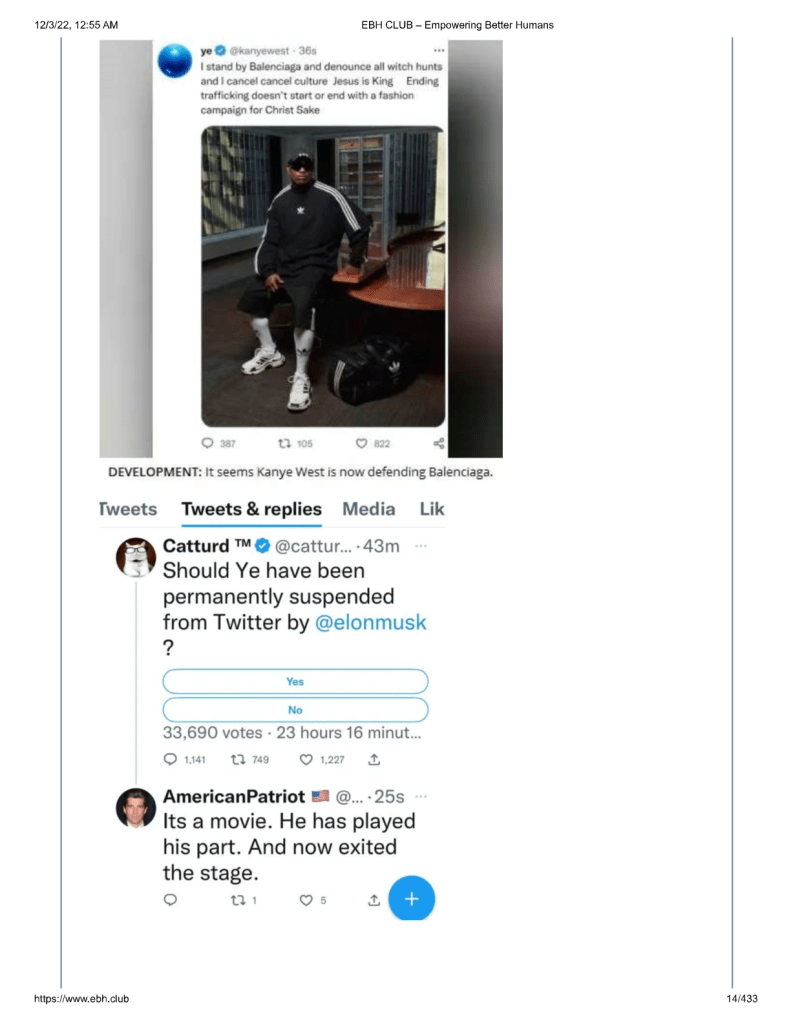Click the blue compose tweet plus button
The width and height of the screenshot is (791, 1023).
pos(412,899)
